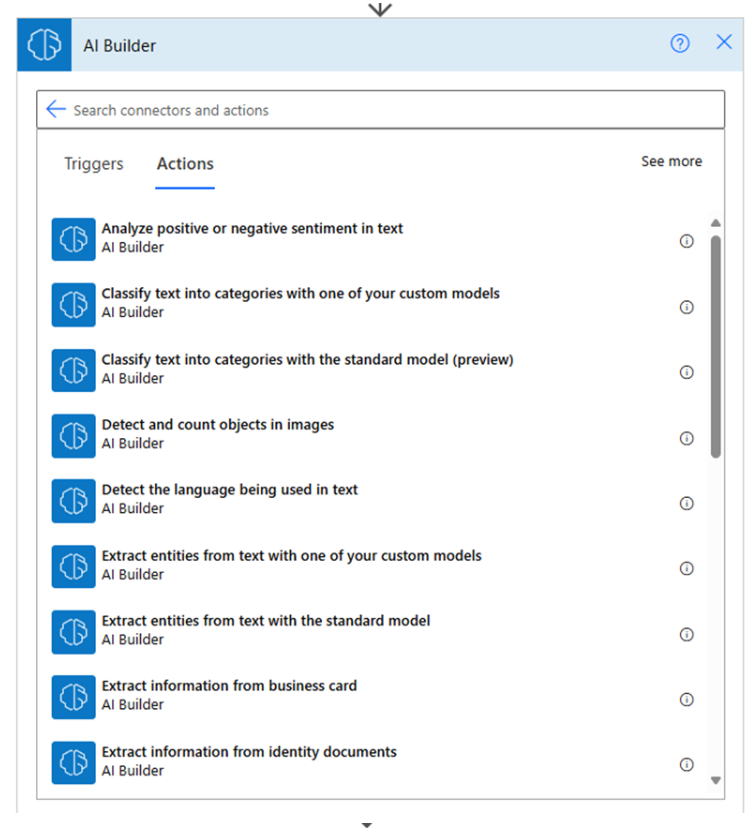Click the back arrow in search box

(56, 110)
